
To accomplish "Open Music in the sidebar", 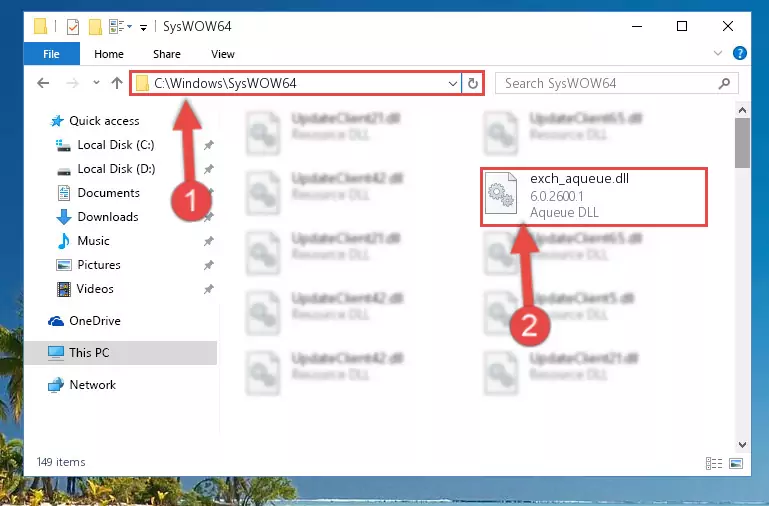I will click(93, 241).
